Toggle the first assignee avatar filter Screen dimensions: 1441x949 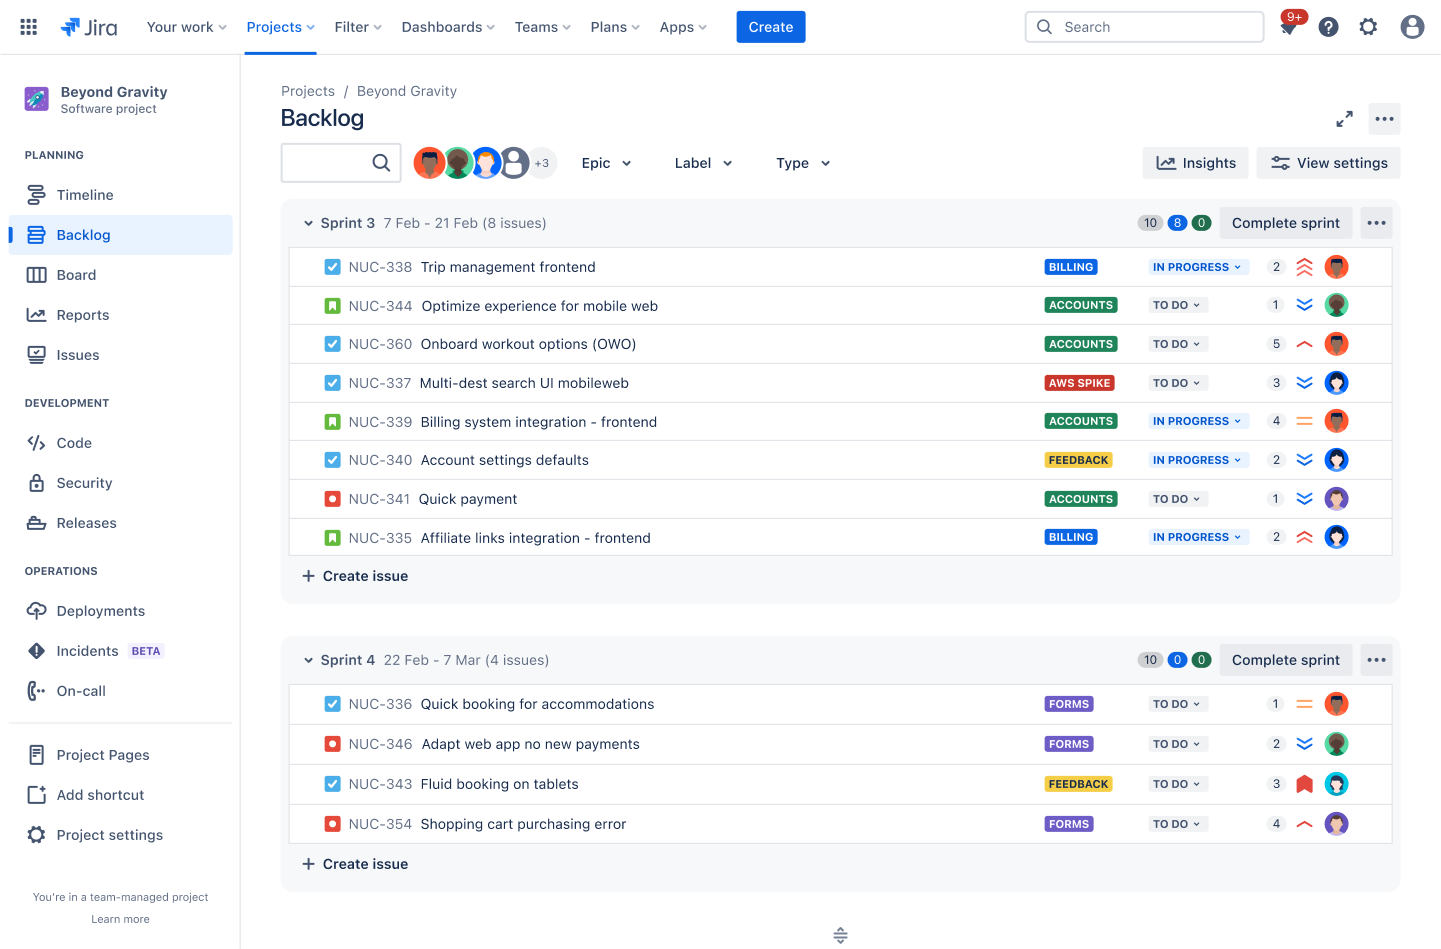[x=429, y=162]
